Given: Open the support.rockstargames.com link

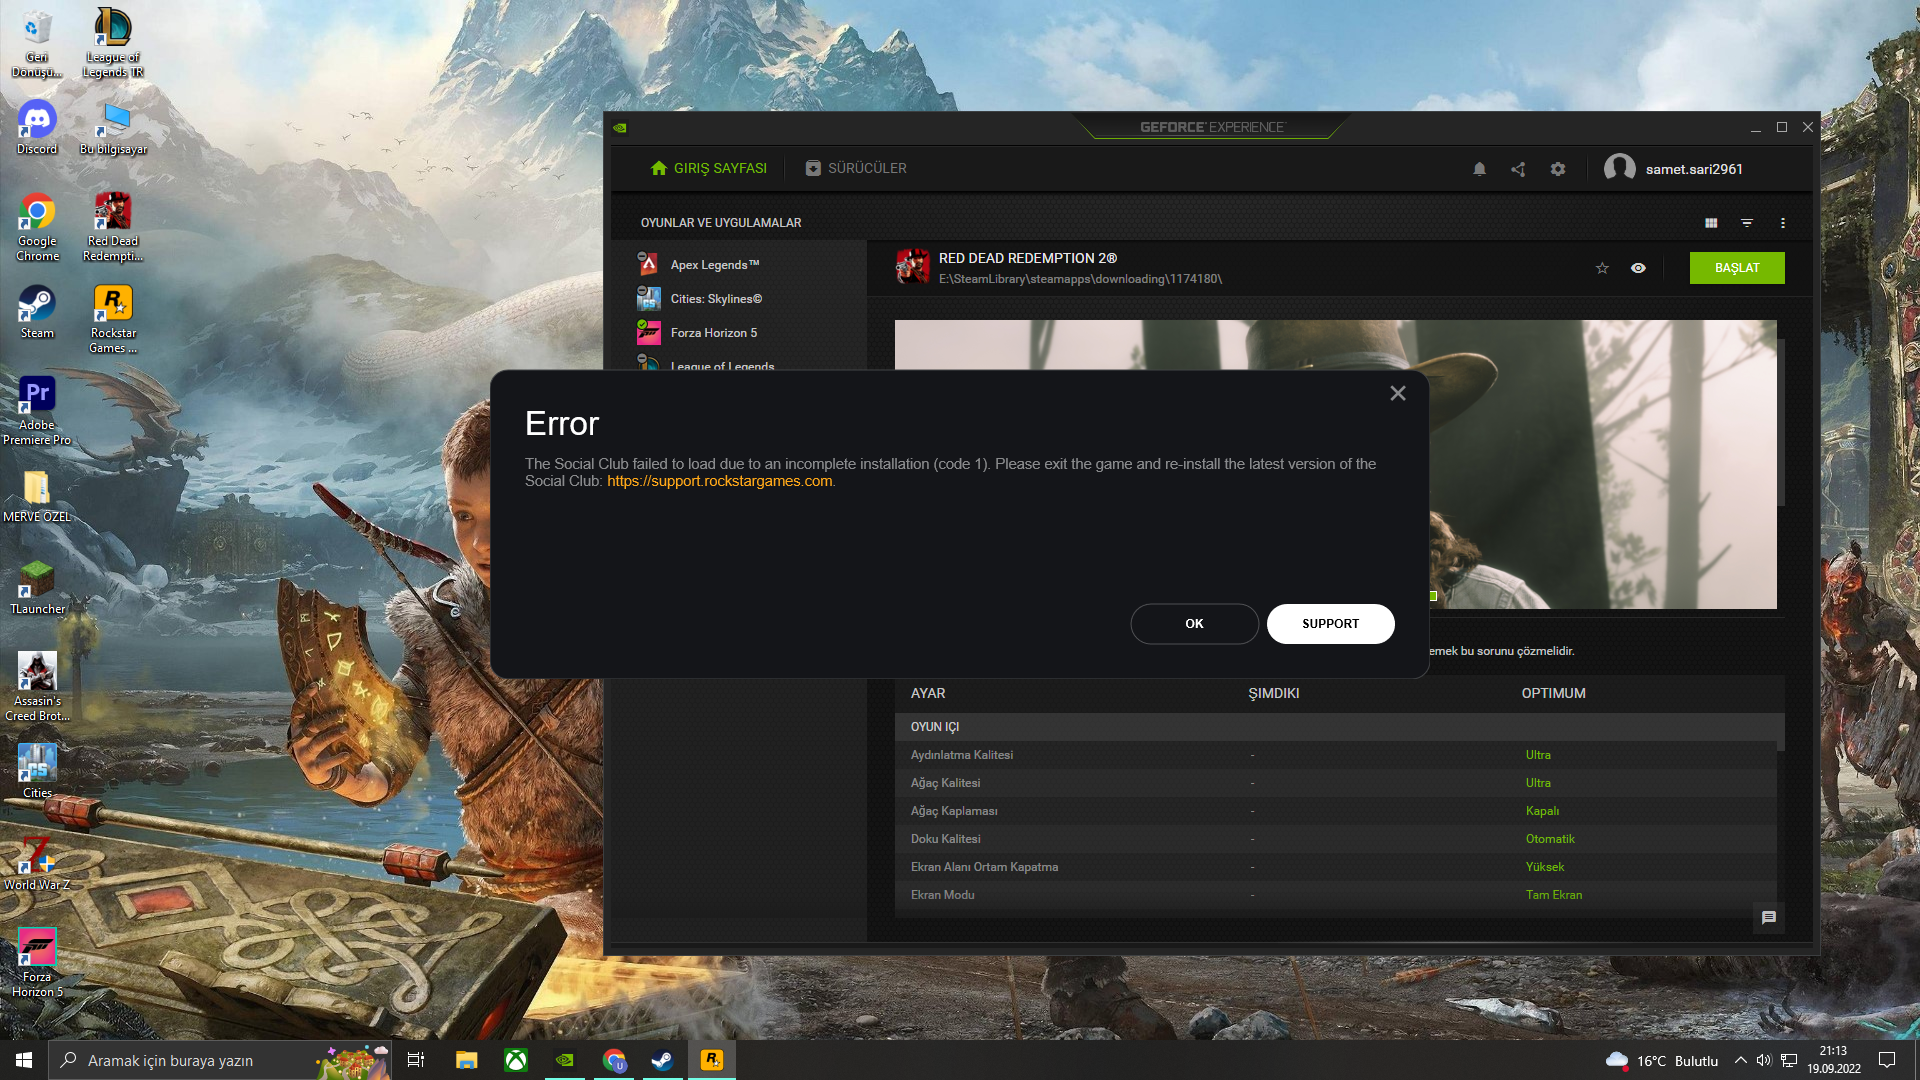Looking at the screenshot, I should 719,481.
